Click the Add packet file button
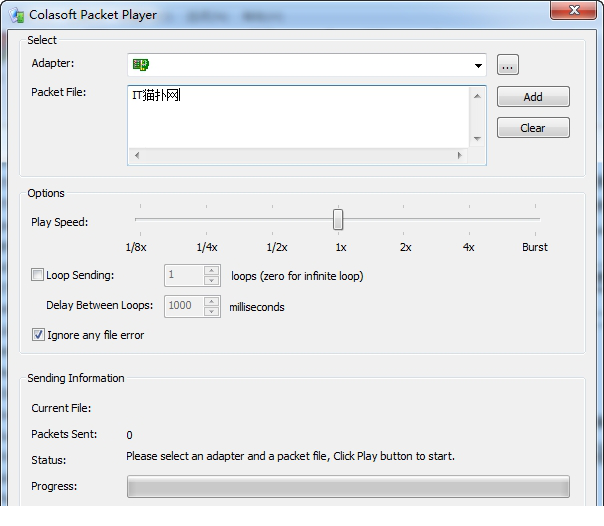 pos(533,97)
